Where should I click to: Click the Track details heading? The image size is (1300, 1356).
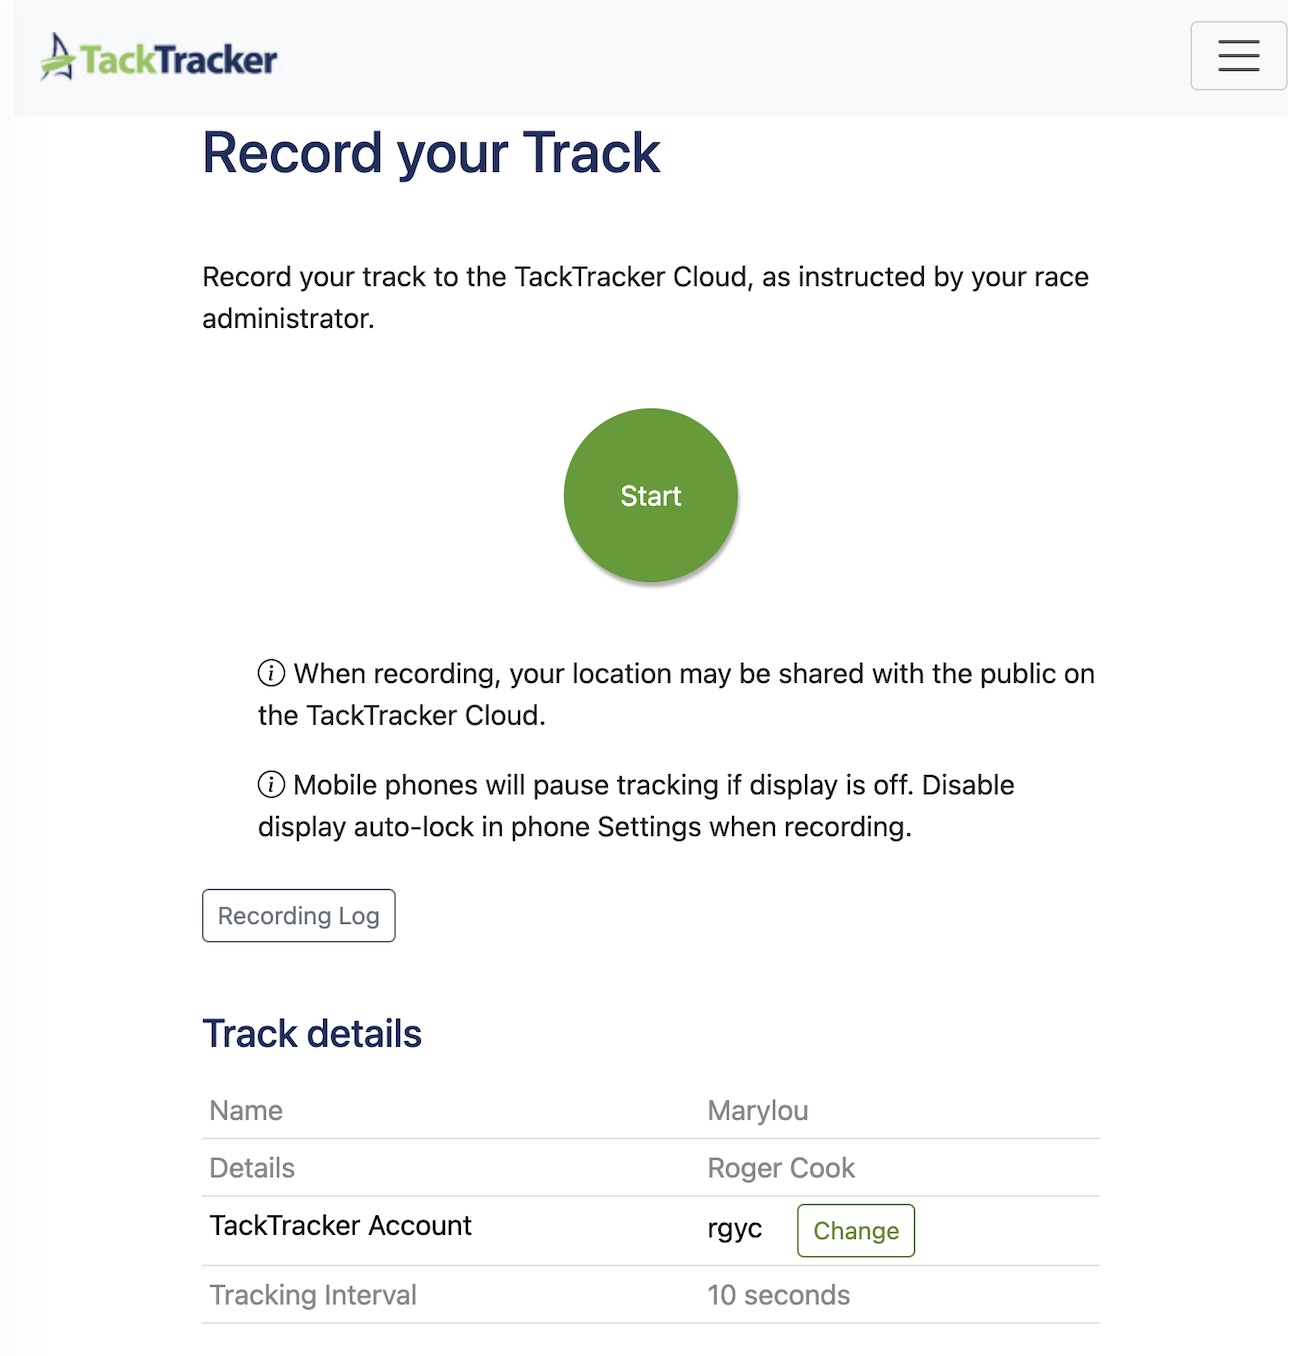312,1034
